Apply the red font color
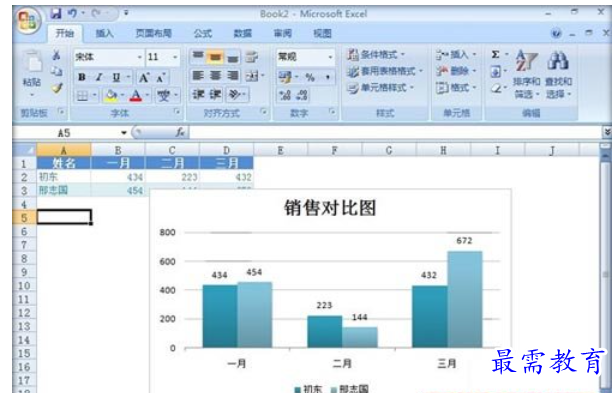Image resolution: width=613 pixels, height=393 pixels. (x=136, y=95)
